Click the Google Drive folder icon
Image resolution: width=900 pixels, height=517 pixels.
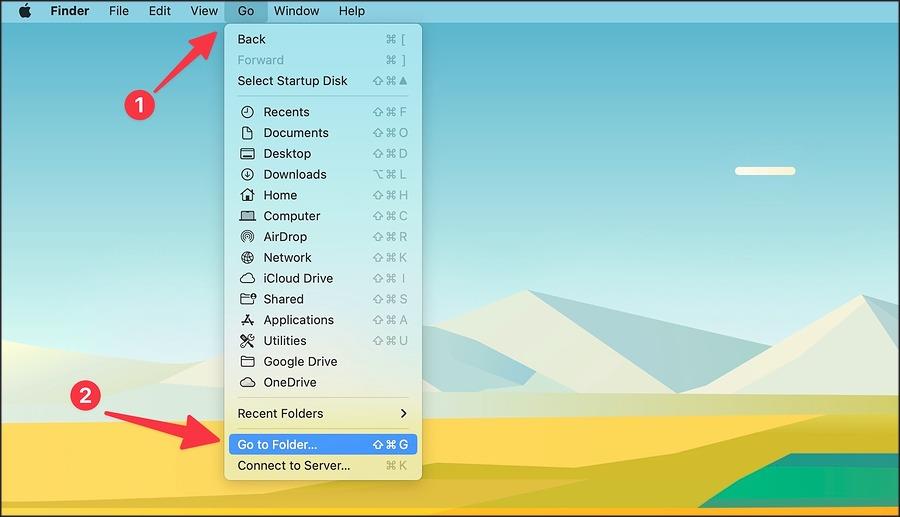pos(247,361)
